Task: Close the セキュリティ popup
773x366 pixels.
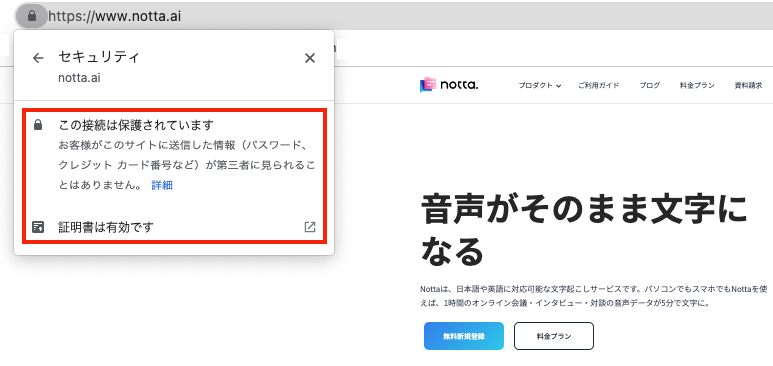Action: [310, 58]
